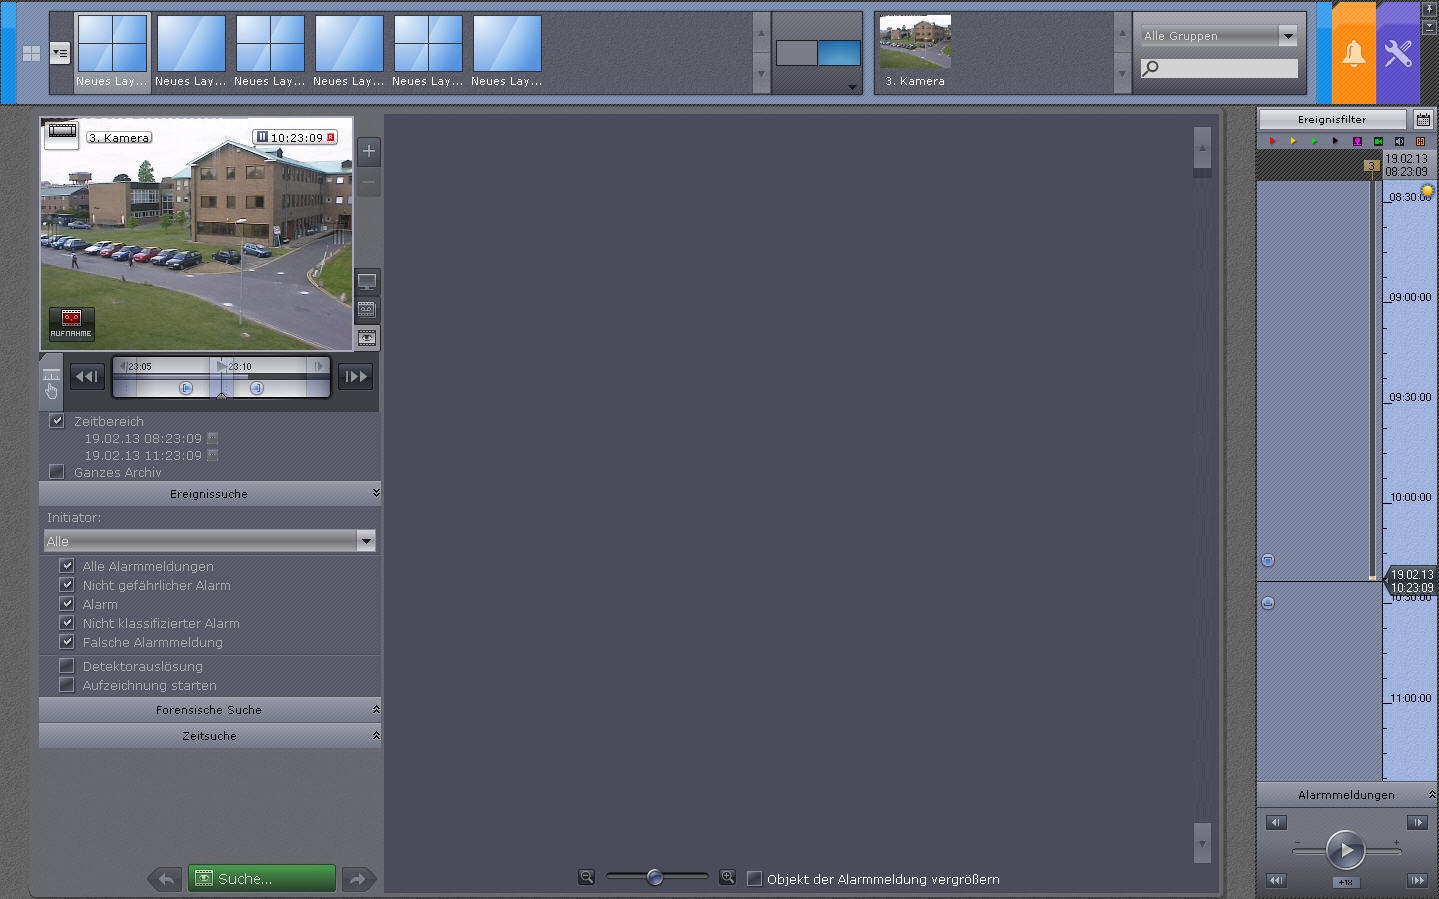Step to next frame in Alarmmeldungen panel
This screenshot has height=899, width=1439.
click(1417, 822)
